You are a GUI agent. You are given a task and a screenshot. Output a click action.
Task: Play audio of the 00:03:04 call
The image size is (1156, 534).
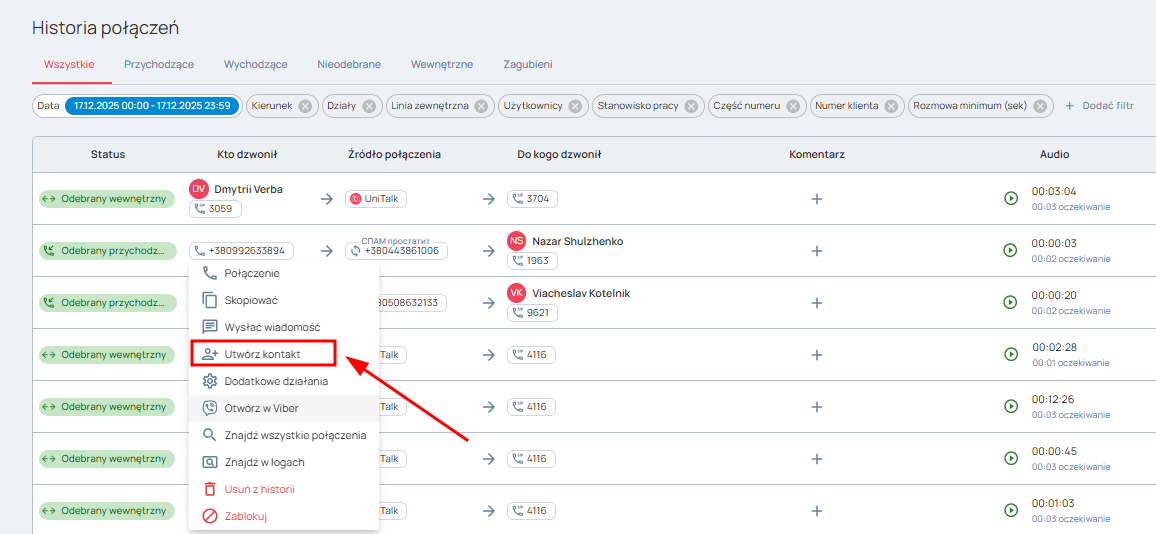(1010, 198)
